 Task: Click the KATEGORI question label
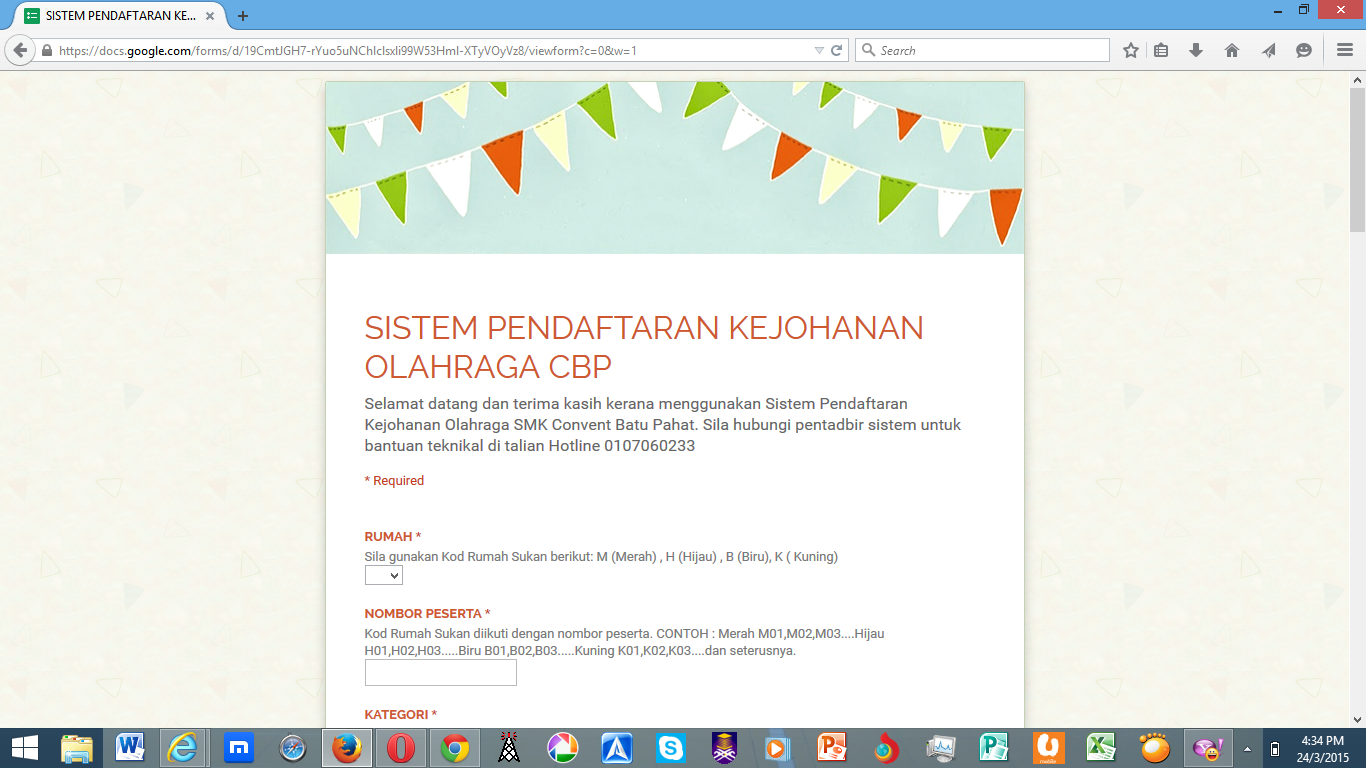click(400, 715)
